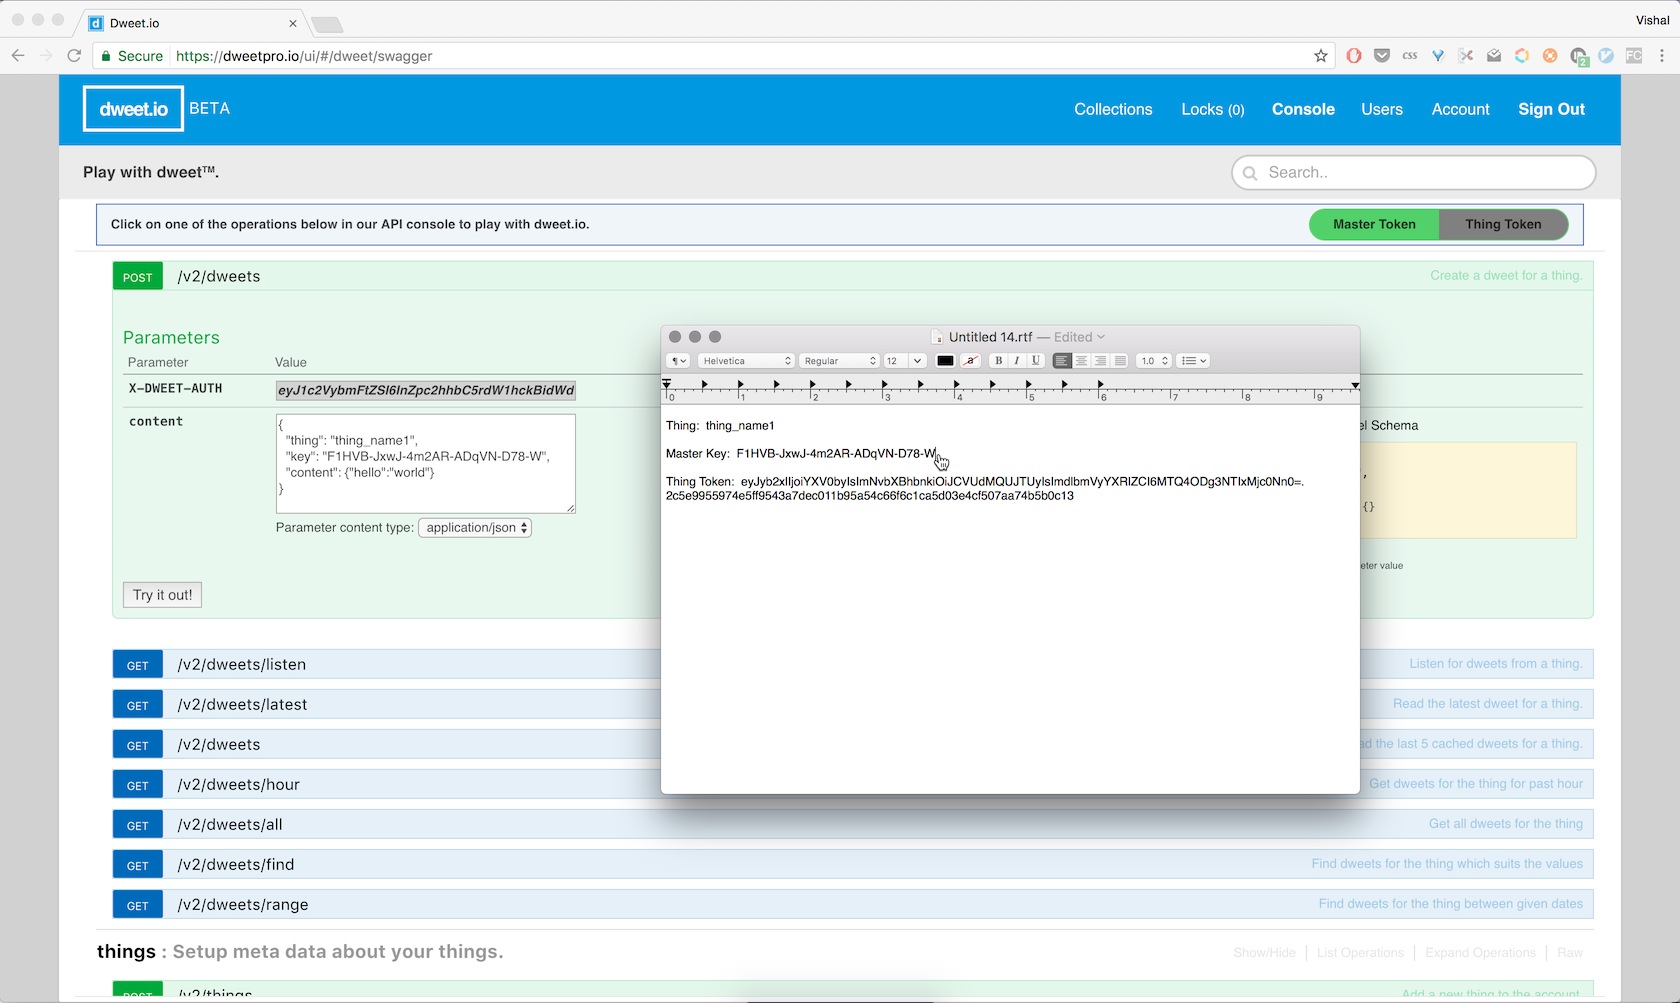
Task: Click the scissors clipping extension icon
Action: [x=1466, y=56]
